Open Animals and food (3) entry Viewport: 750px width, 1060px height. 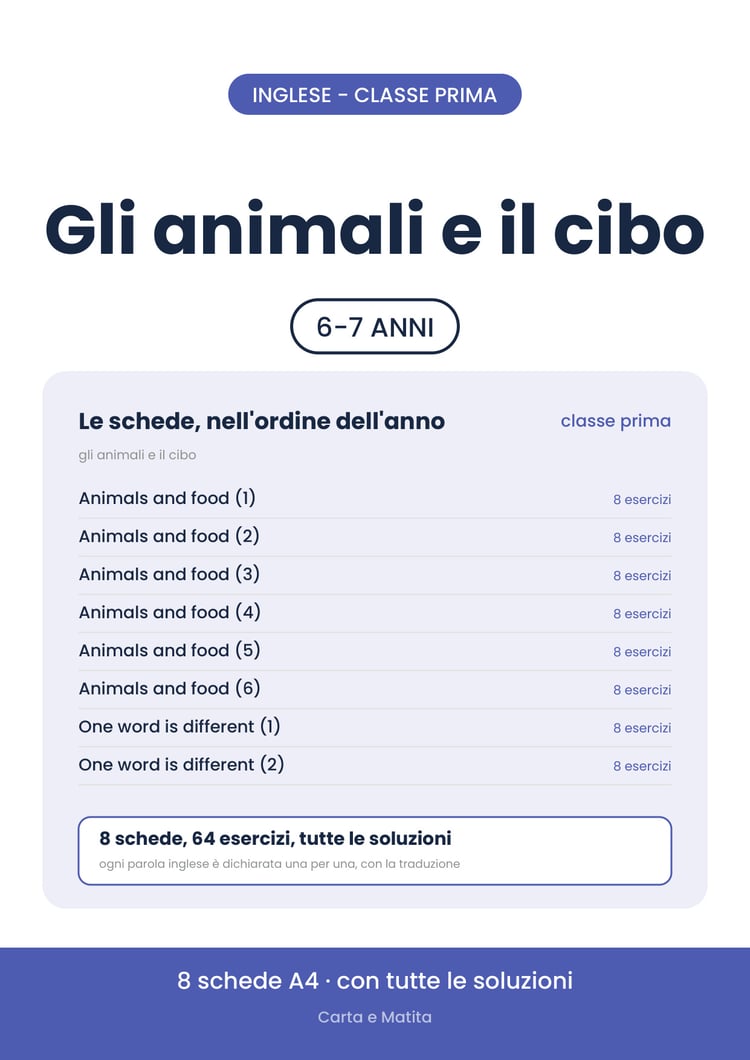(x=375, y=575)
